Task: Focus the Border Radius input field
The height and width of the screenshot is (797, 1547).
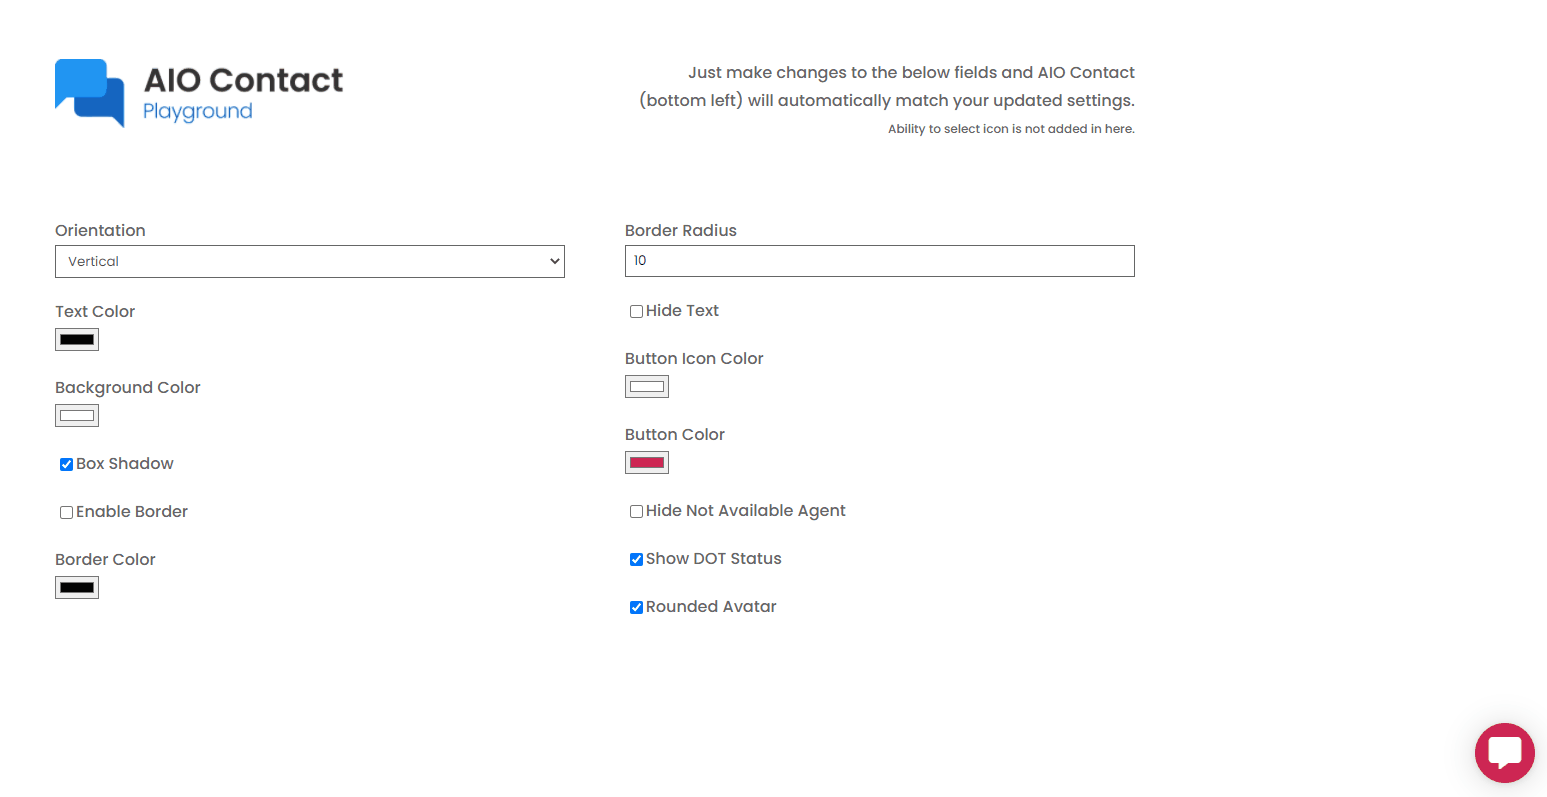Action: [x=879, y=261]
